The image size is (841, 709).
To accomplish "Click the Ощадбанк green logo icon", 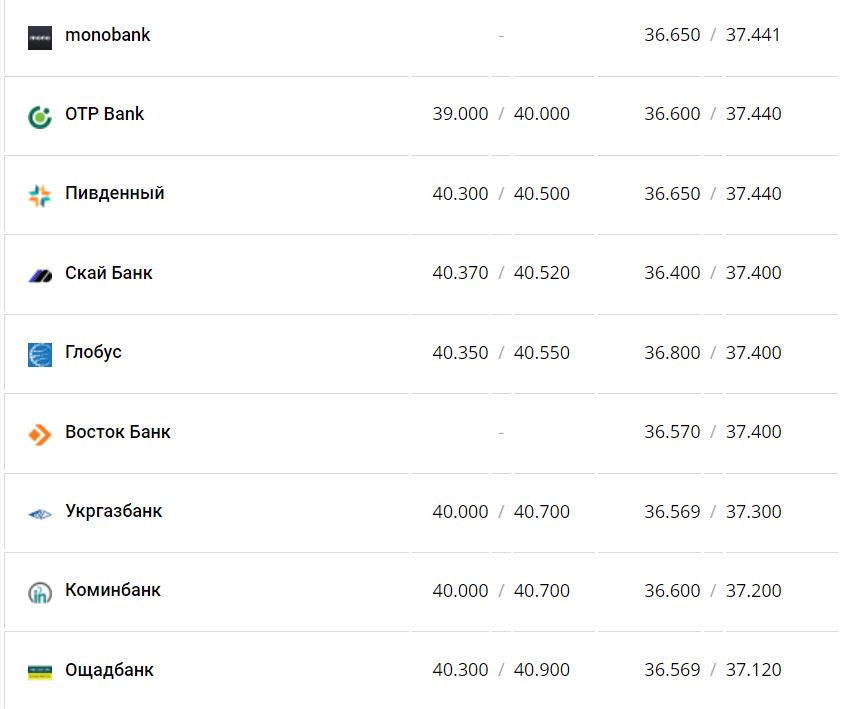I will (x=40, y=672).
